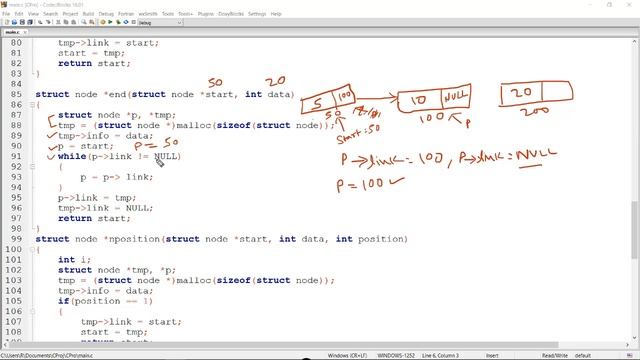640x360 pixels.
Task: Click the 'tmp->link = NULL;' code line
Action: [x=105, y=208]
